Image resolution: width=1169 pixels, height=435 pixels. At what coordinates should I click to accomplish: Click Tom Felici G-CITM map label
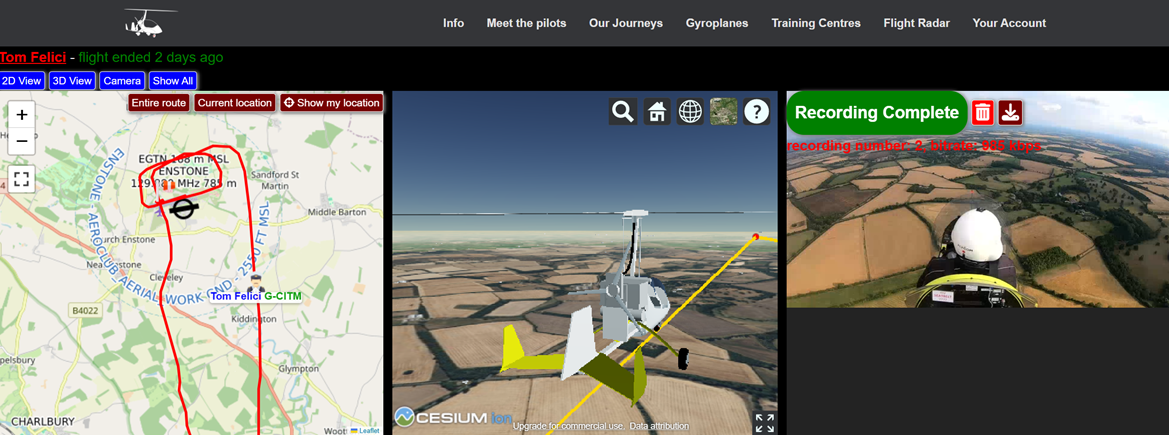[x=256, y=296]
